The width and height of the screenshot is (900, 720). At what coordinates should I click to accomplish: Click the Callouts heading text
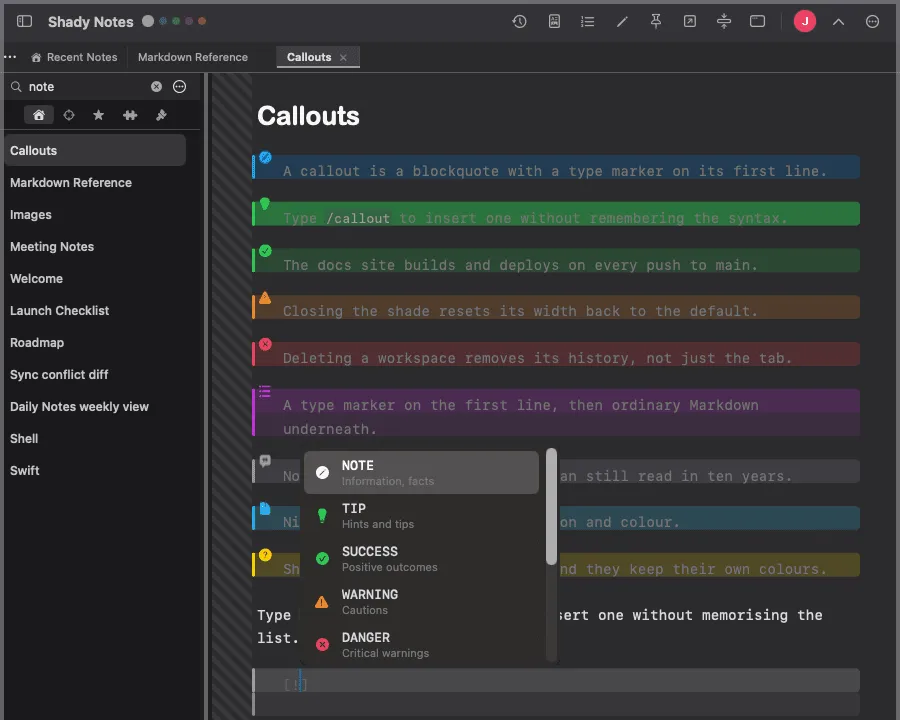[x=308, y=116]
